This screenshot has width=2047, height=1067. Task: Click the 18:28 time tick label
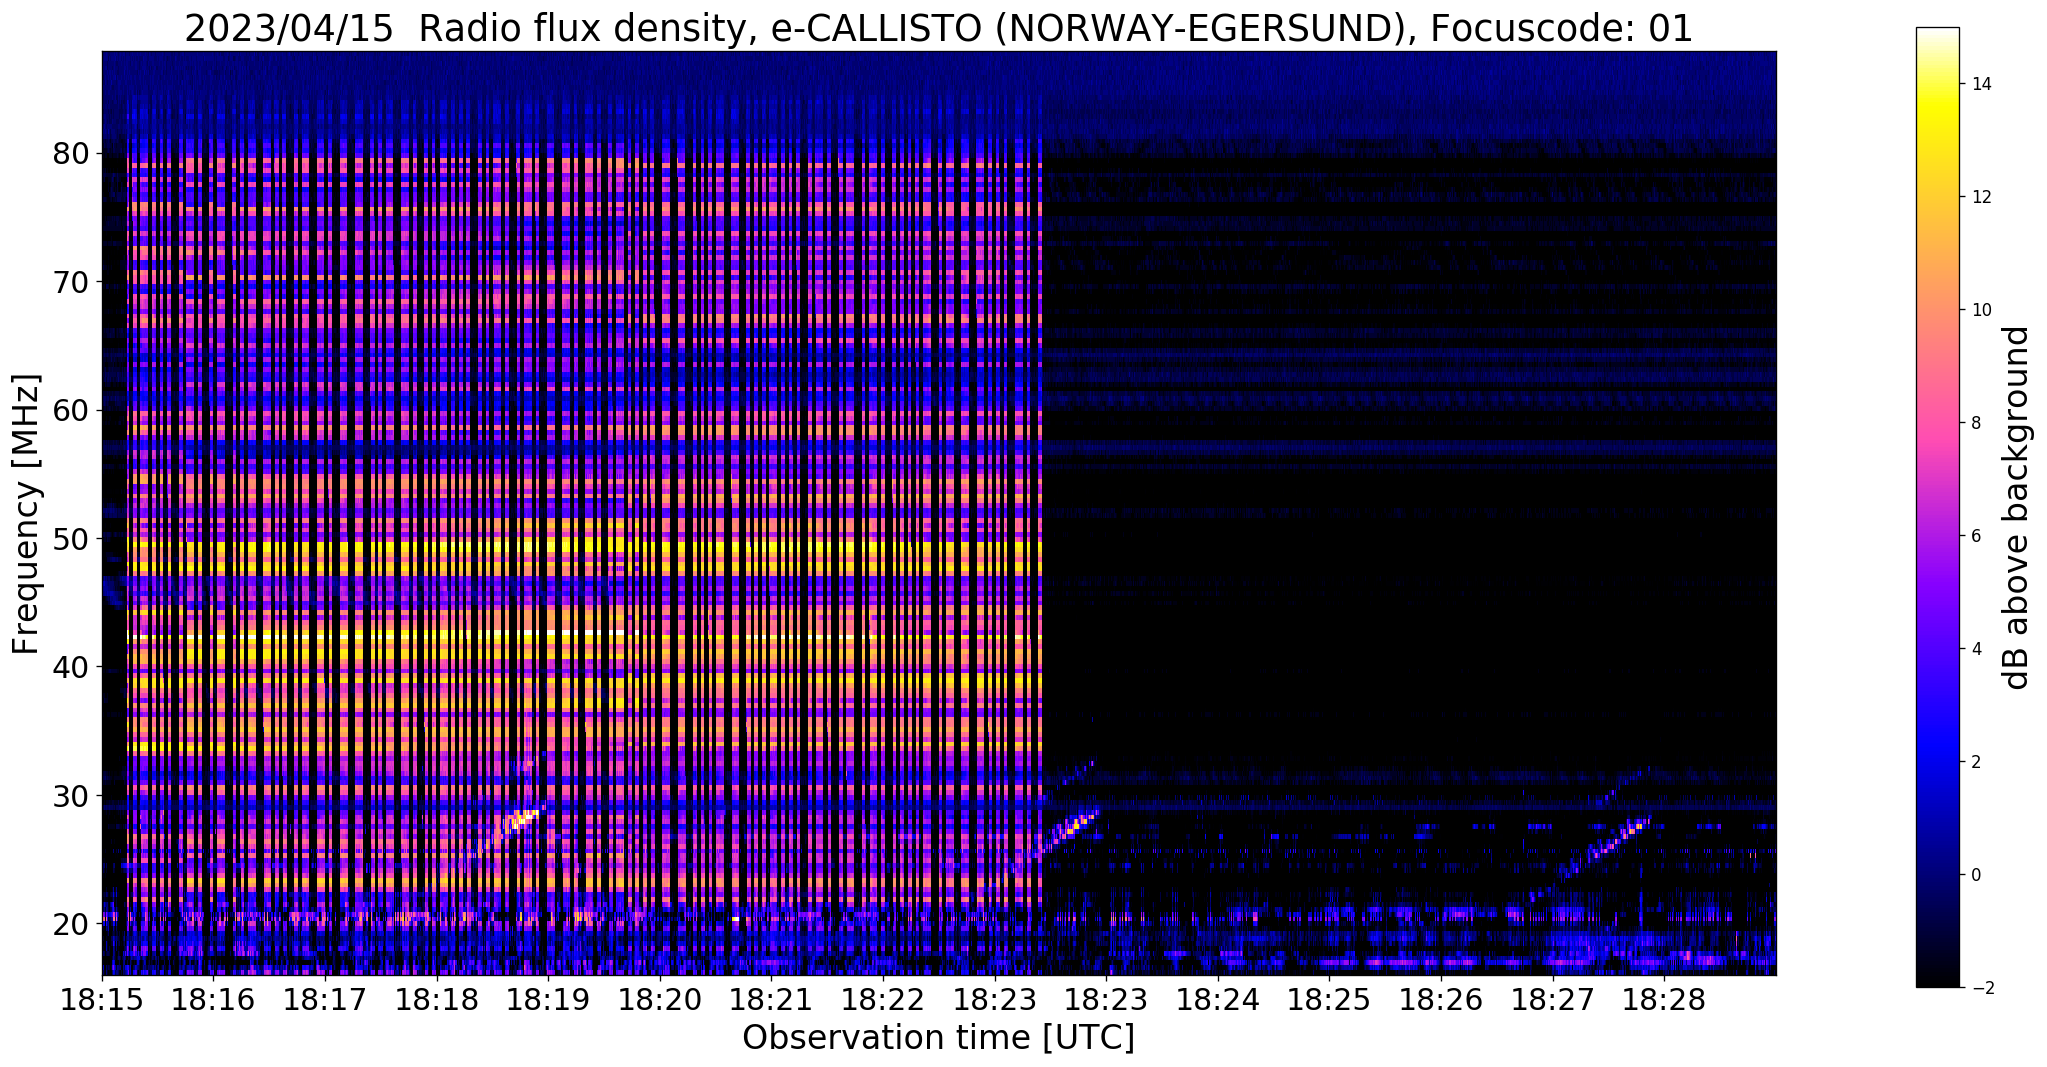click(1664, 1000)
